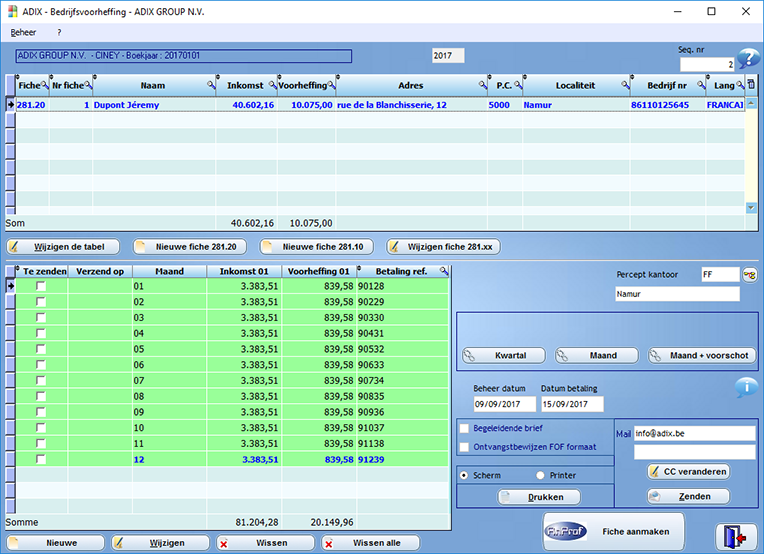The height and width of the screenshot is (554, 764).
Task: Click the bottom Wijzigen button
Action: point(160,543)
